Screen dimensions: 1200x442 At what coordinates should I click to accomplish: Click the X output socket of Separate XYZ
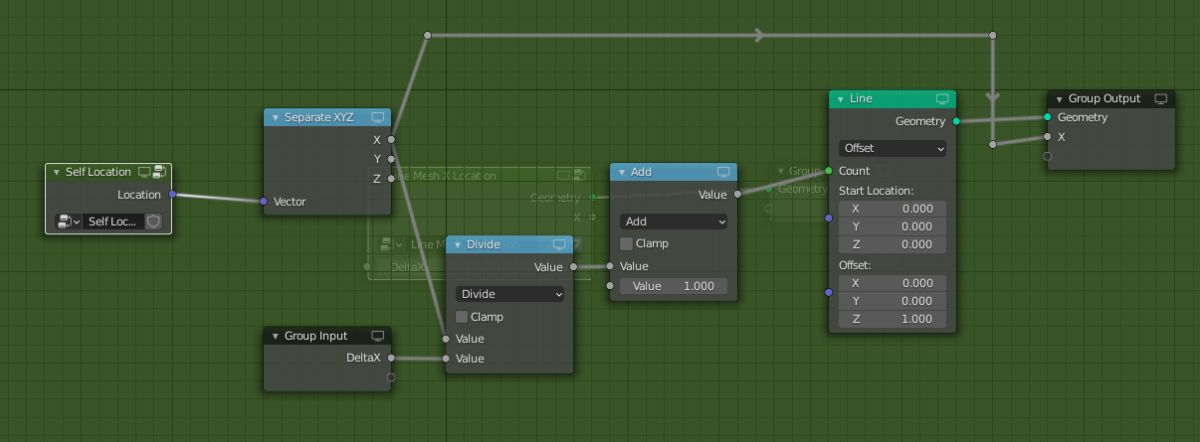391,139
